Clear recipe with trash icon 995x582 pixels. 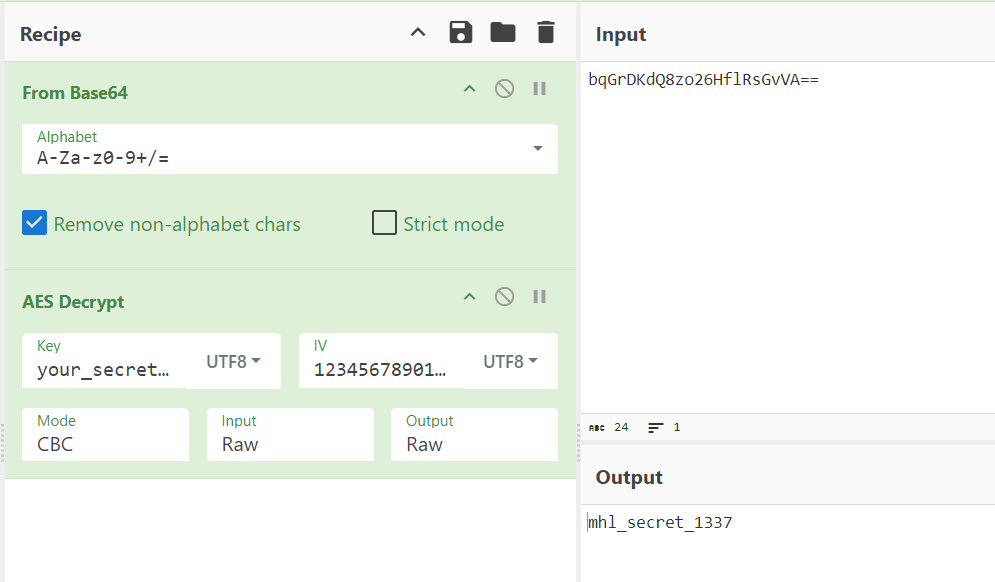[545, 33]
